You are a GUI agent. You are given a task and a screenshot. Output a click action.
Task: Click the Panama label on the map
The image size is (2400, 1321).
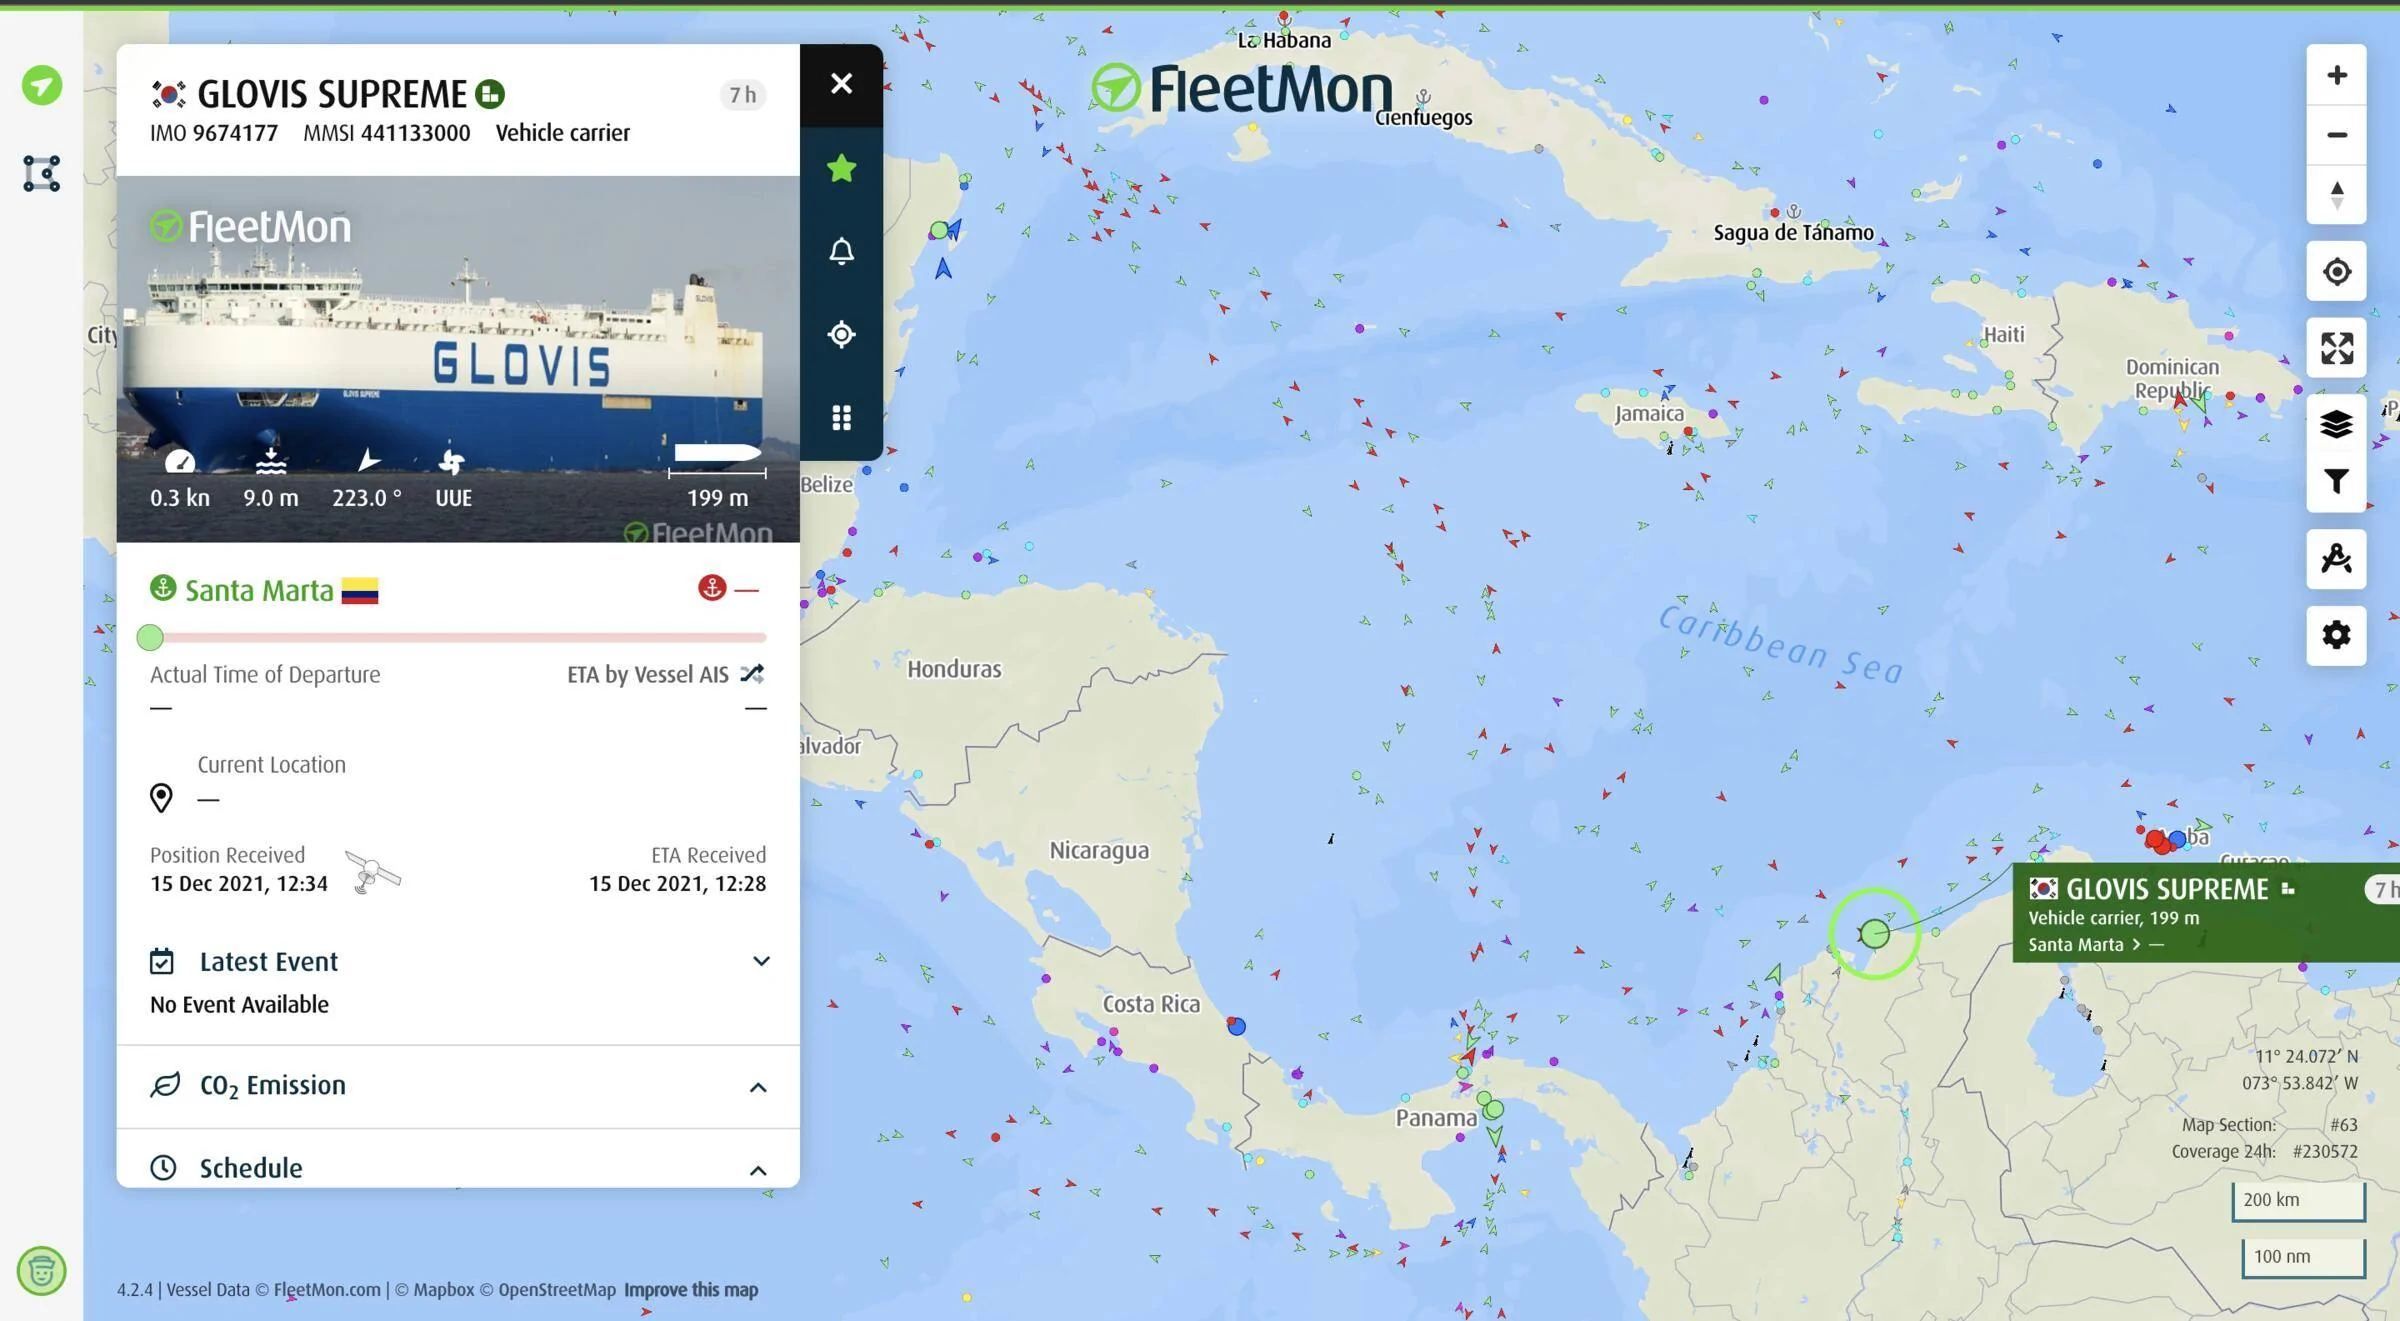(1436, 1118)
